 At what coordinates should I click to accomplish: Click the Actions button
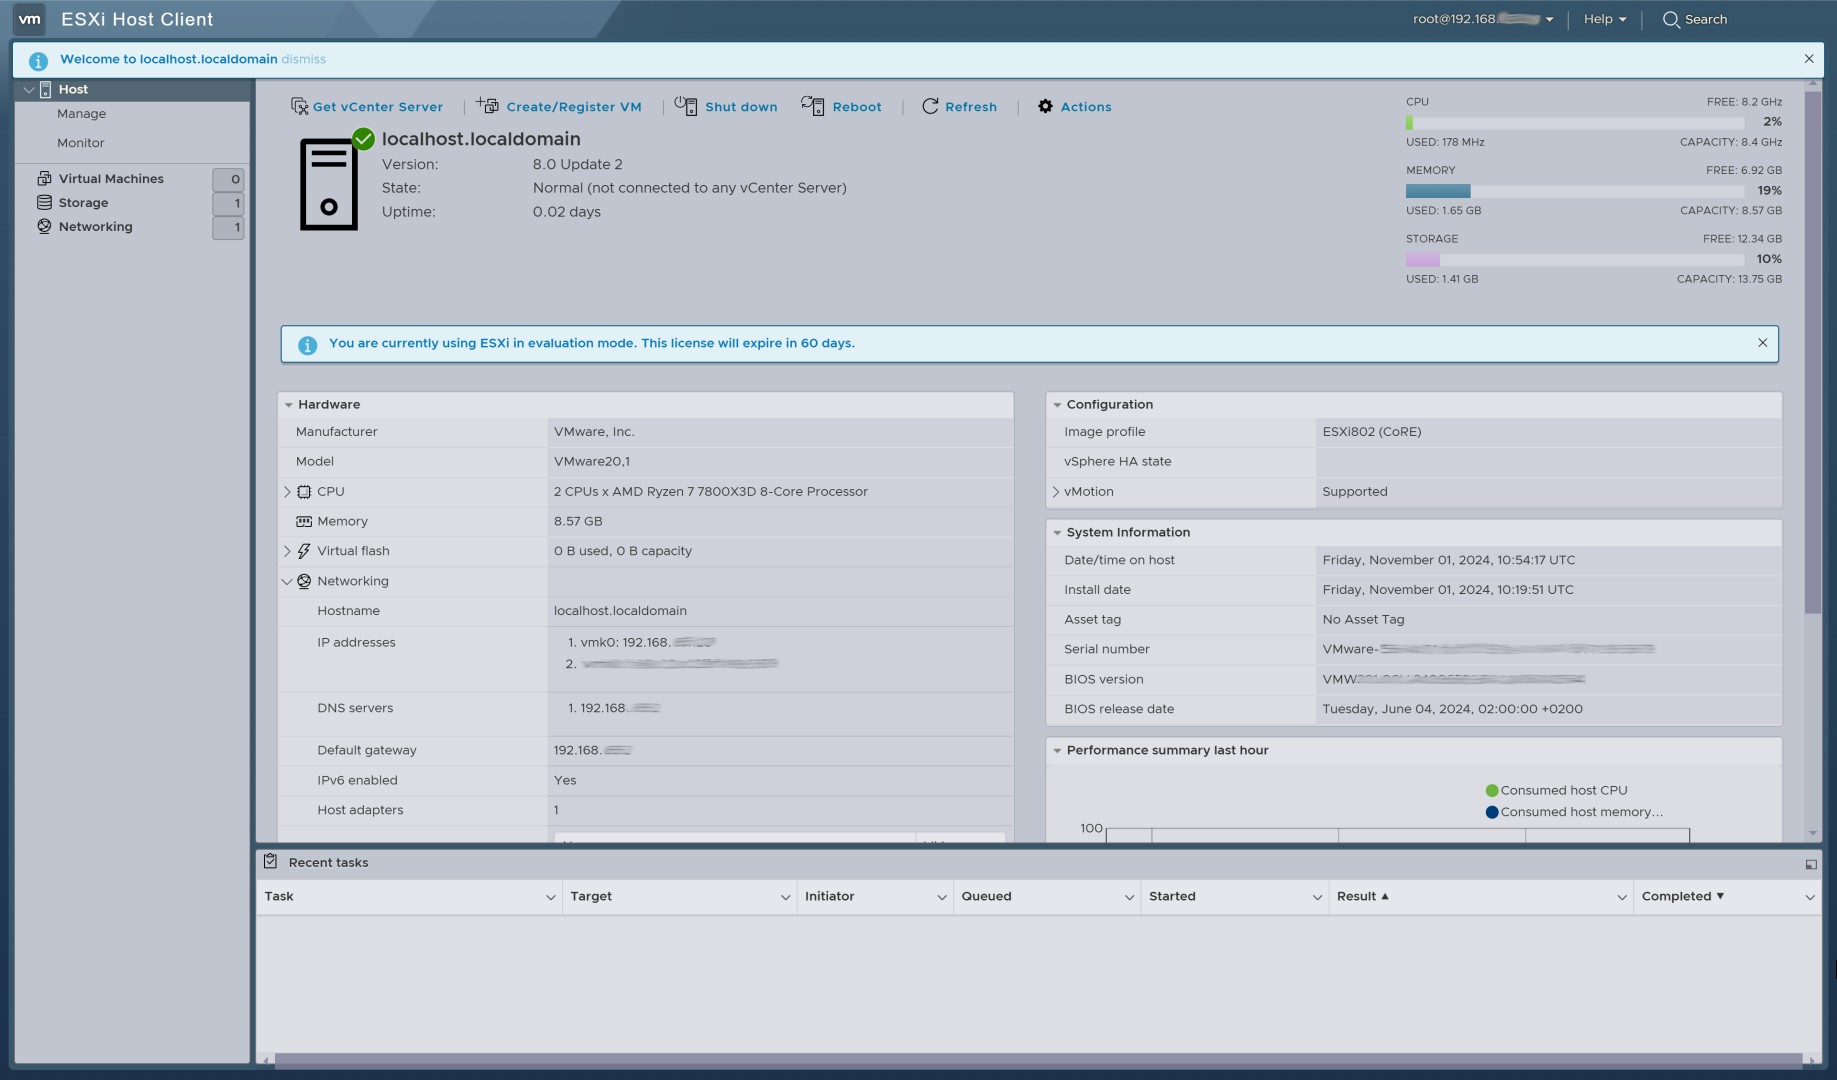coord(1074,106)
